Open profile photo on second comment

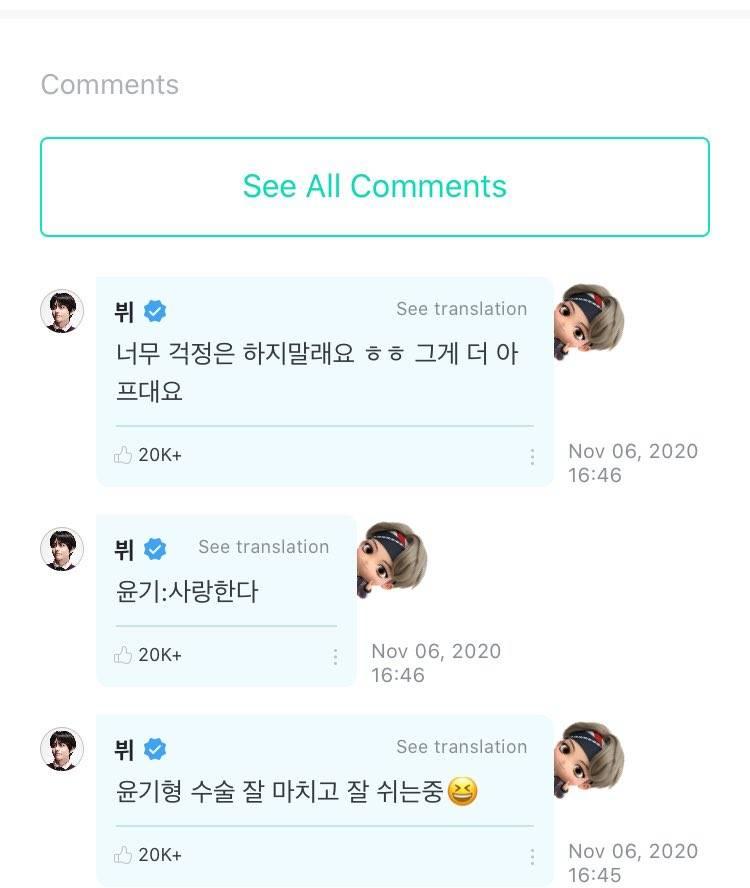(x=62, y=549)
